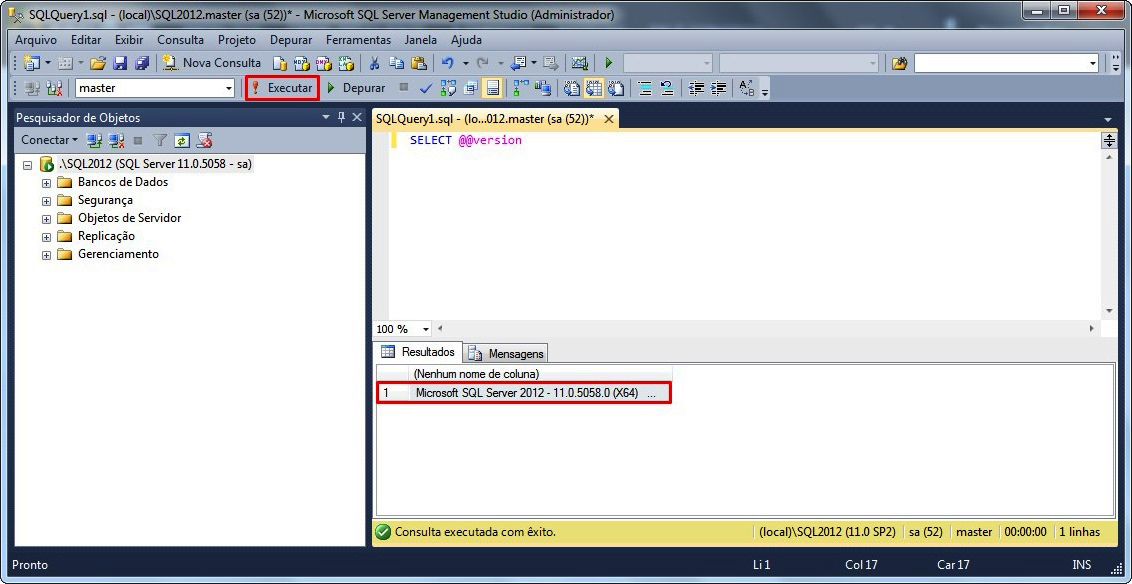Screen dimensions: 1132x584
Task: Click the refresh icon in Pesquisador de Objetos
Action: pyautogui.click(x=182, y=141)
